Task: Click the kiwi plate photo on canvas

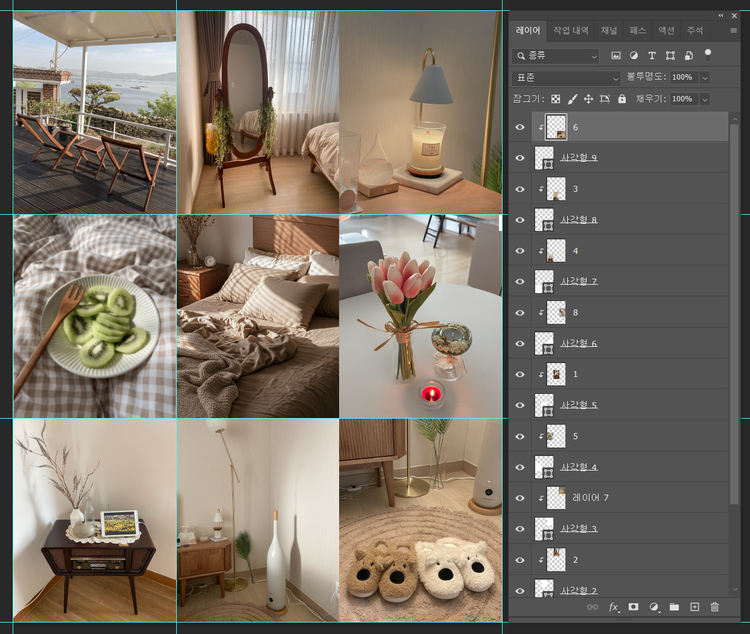Action: [95, 316]
